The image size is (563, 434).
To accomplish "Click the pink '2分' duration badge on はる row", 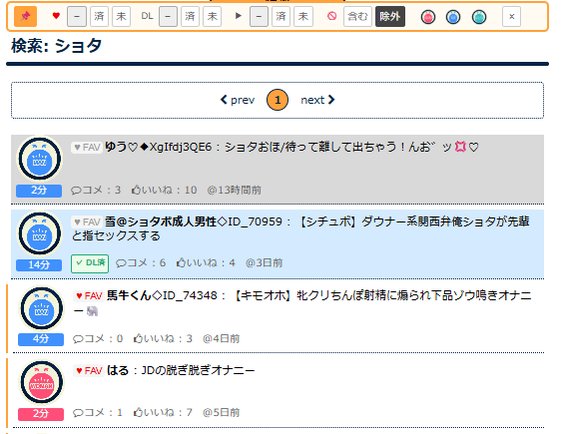I will [41, 414].
